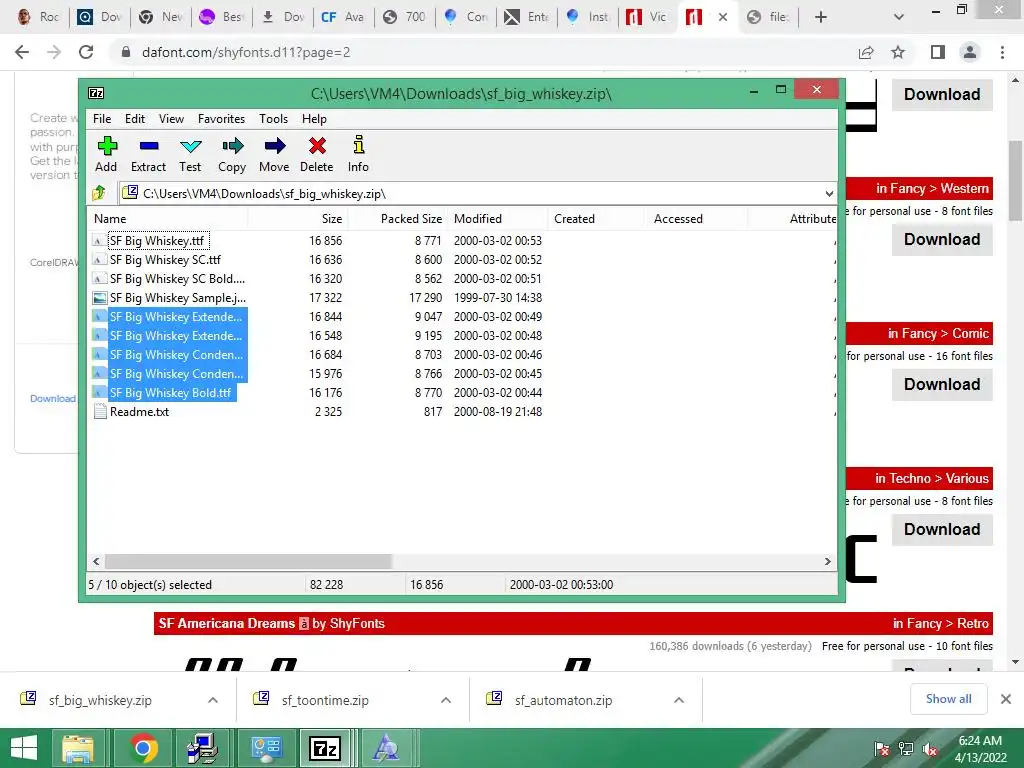Open the Chrome profile menu
Screen dimensions: 1024x768
pyautogui.click(x=970, y=52)
